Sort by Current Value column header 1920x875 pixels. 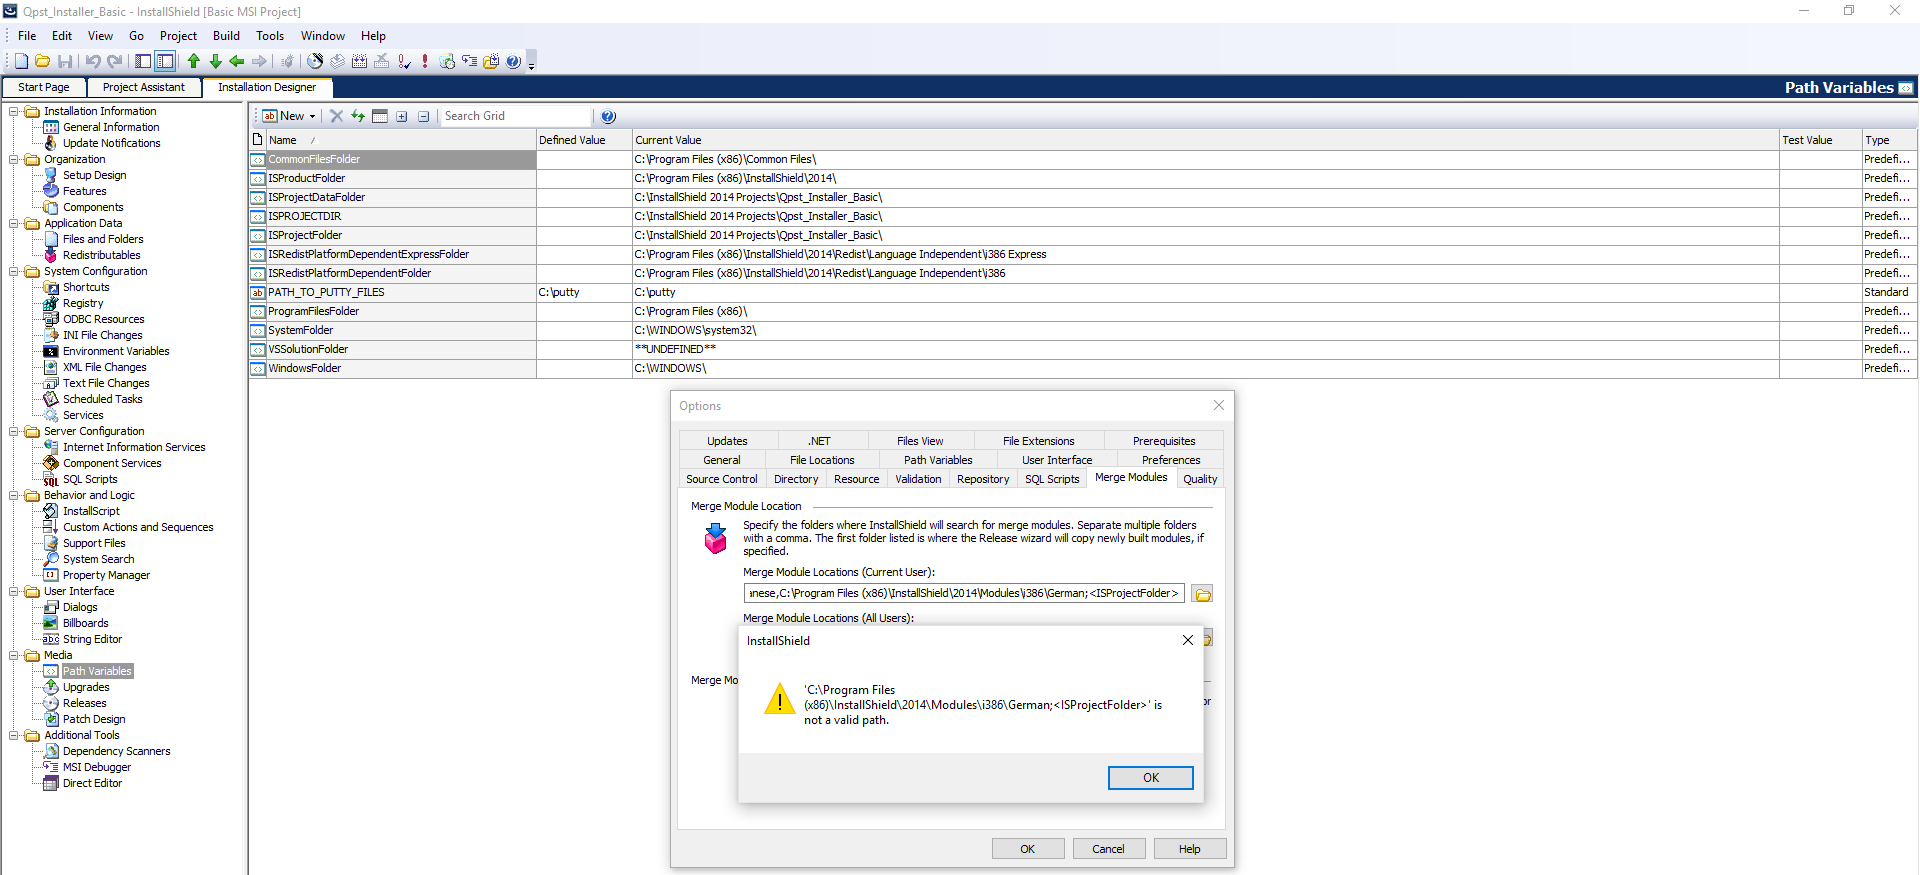coord(1205,140)
